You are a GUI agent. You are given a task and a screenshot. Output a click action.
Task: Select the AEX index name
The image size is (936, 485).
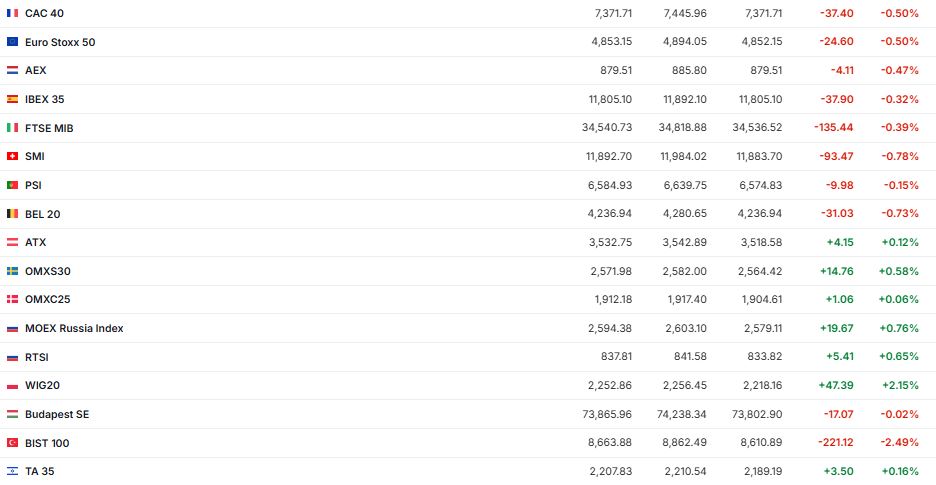35,71
